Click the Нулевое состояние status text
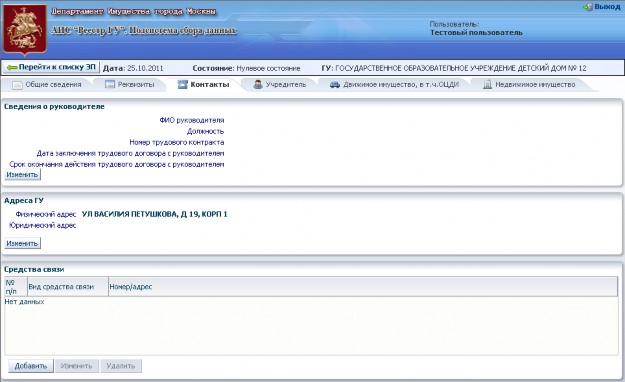625x382 pixels. (x=268, y=68)
